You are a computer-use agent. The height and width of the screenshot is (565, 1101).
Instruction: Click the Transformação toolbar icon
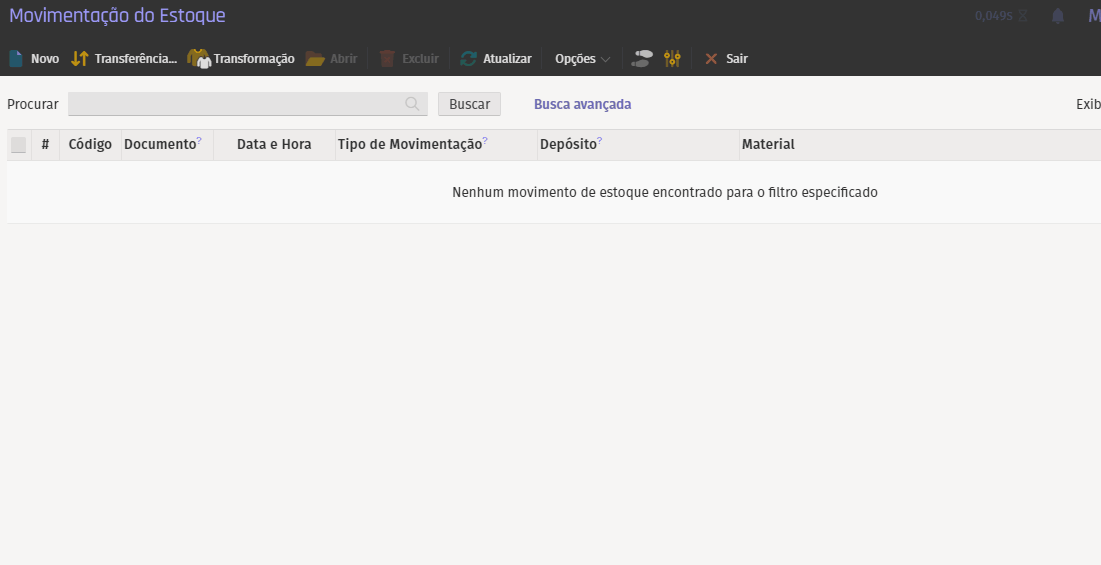click(199, 59)
